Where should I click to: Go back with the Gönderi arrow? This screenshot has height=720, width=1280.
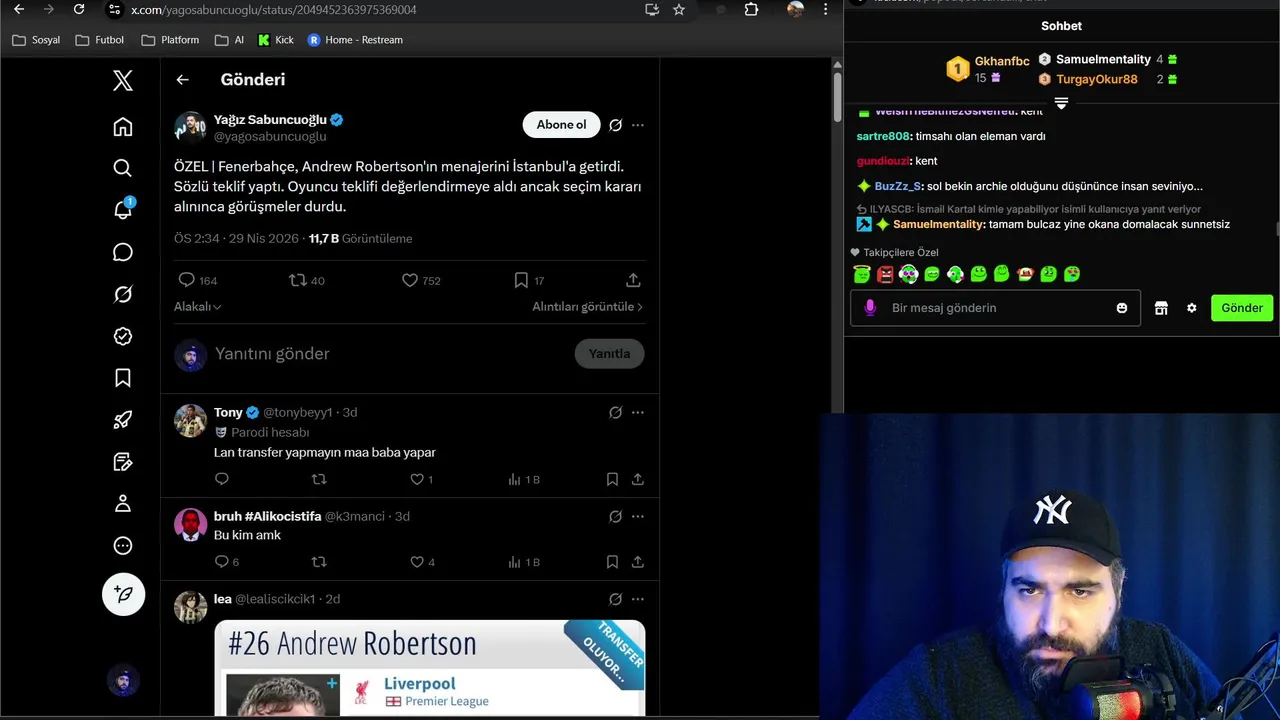point(182,80)
